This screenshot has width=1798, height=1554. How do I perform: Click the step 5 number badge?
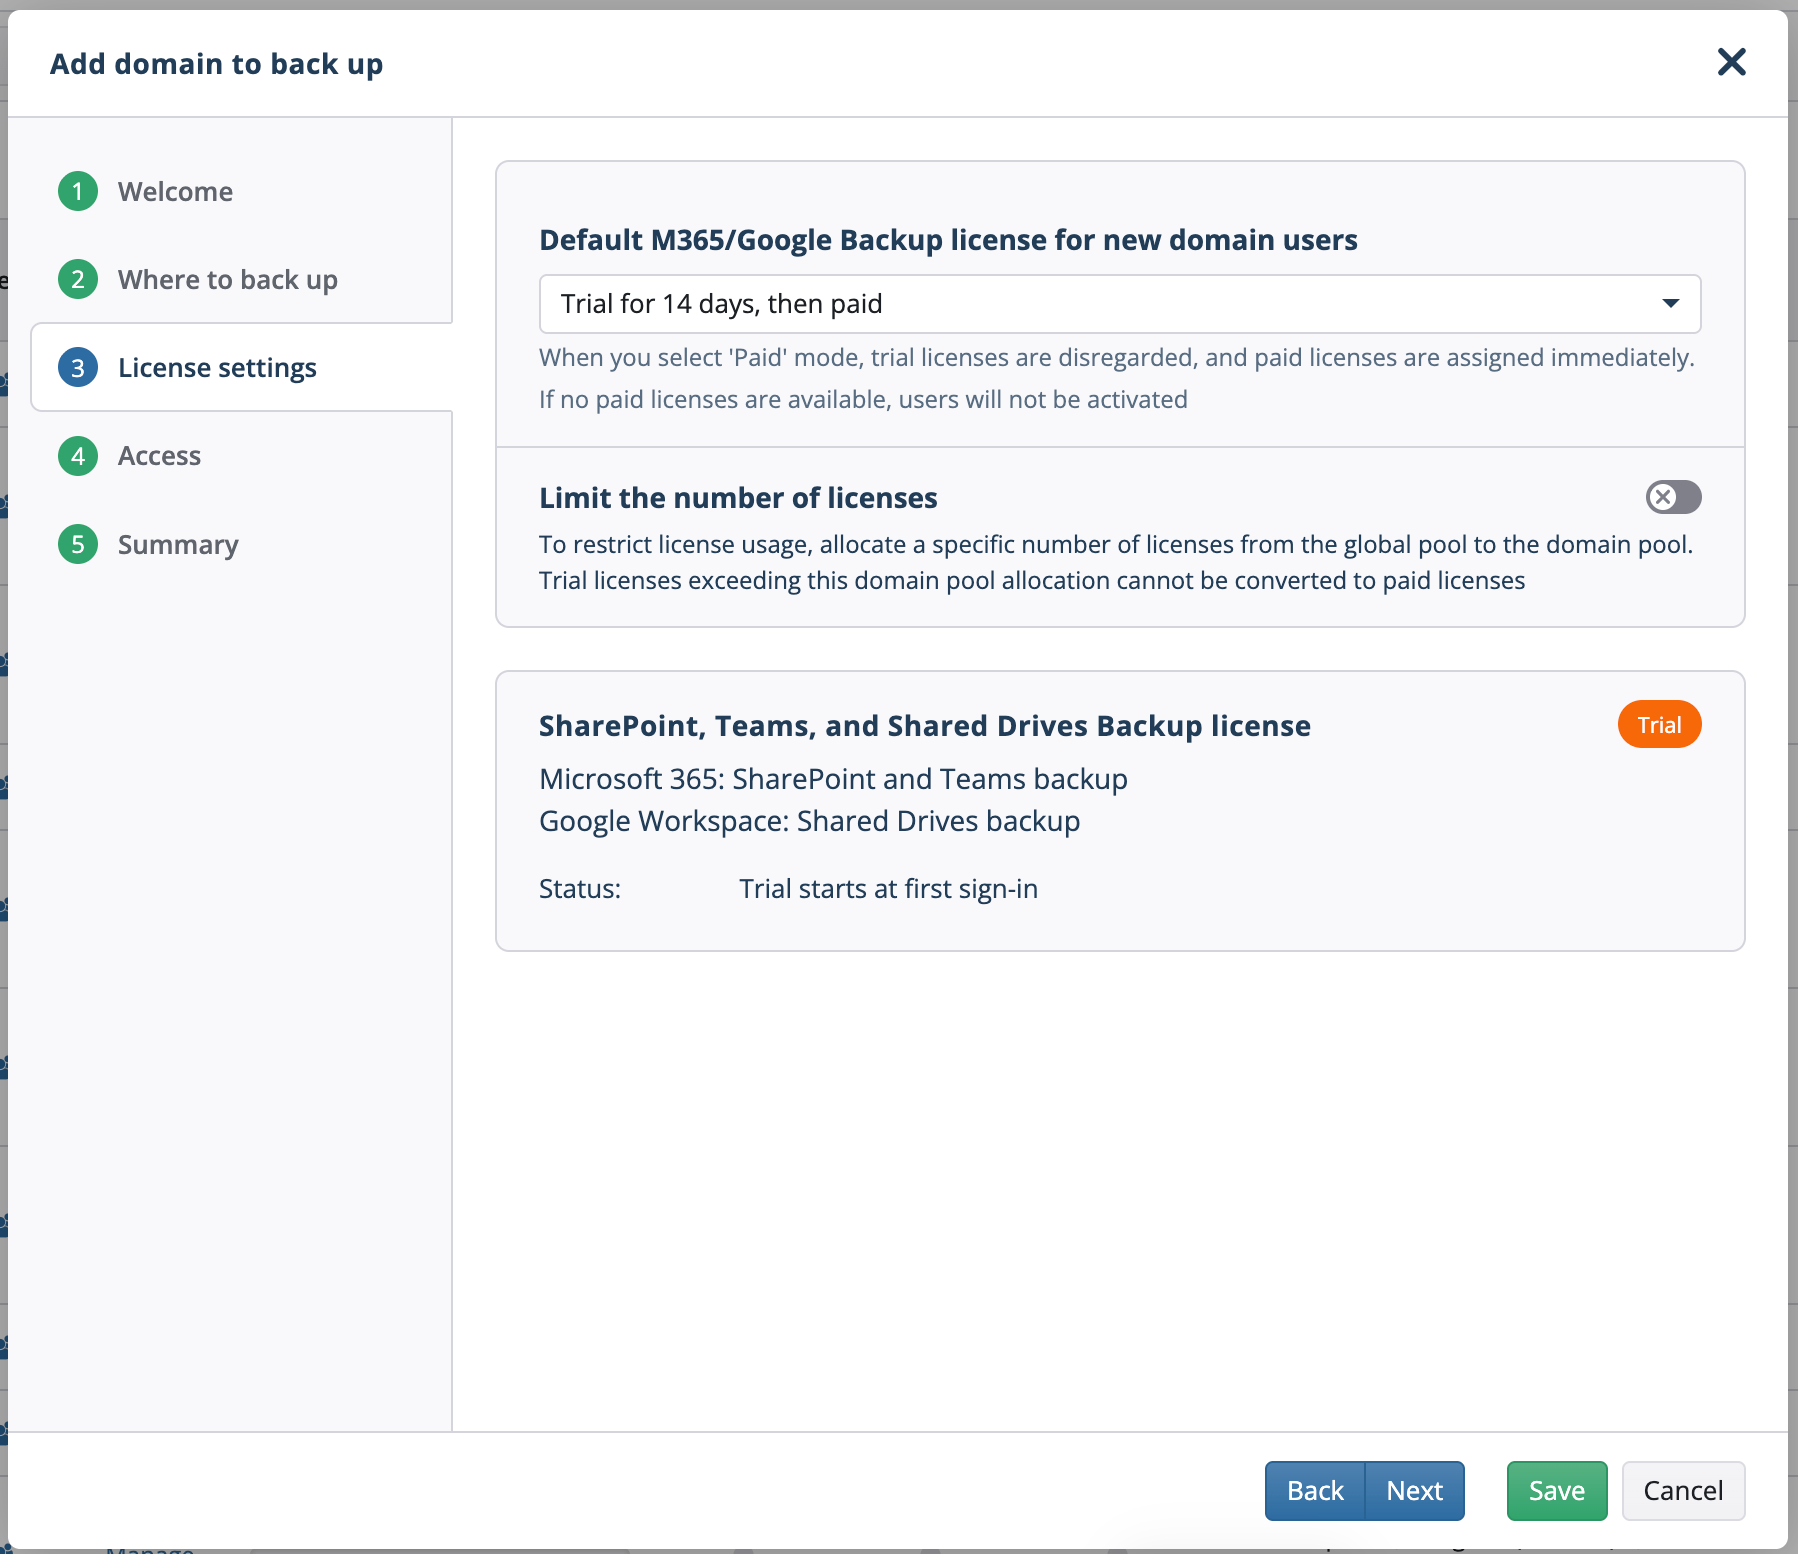click(78, 545)
